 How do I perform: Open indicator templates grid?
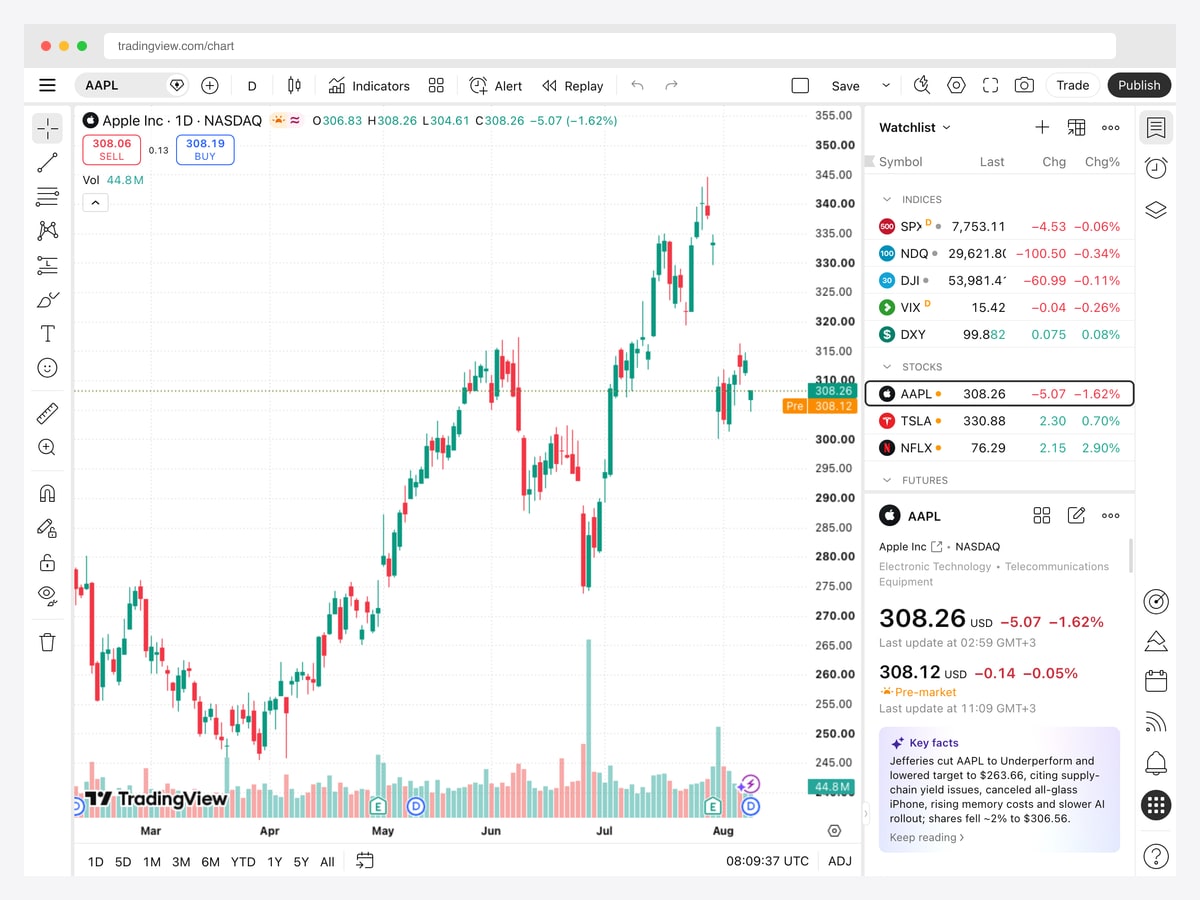(x=436, y=85)
